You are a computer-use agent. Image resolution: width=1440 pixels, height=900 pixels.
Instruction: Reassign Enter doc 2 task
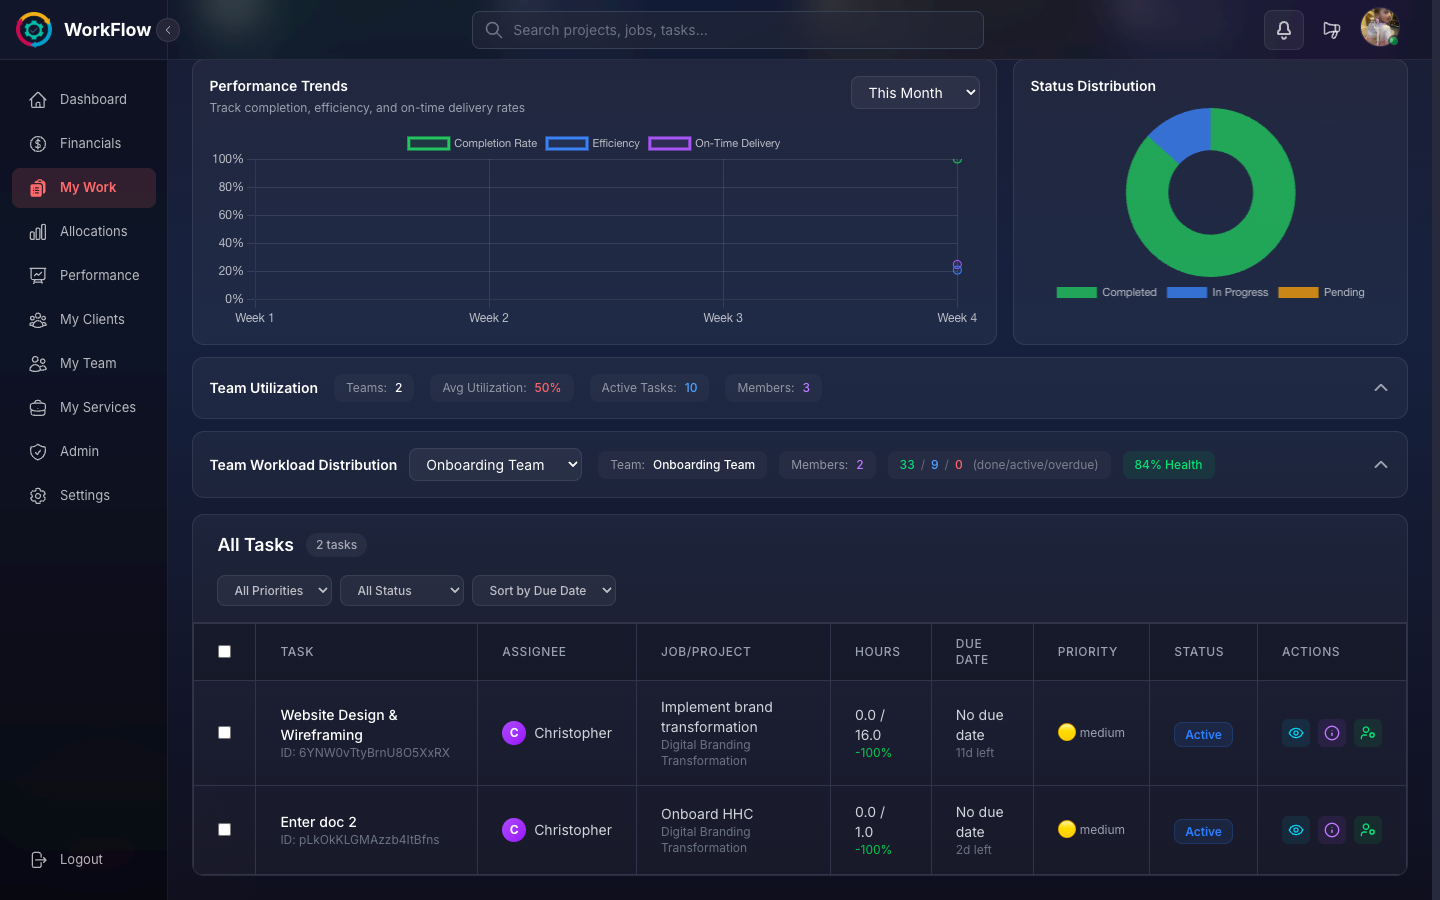pyautogui.click(x=1368, y=830)
